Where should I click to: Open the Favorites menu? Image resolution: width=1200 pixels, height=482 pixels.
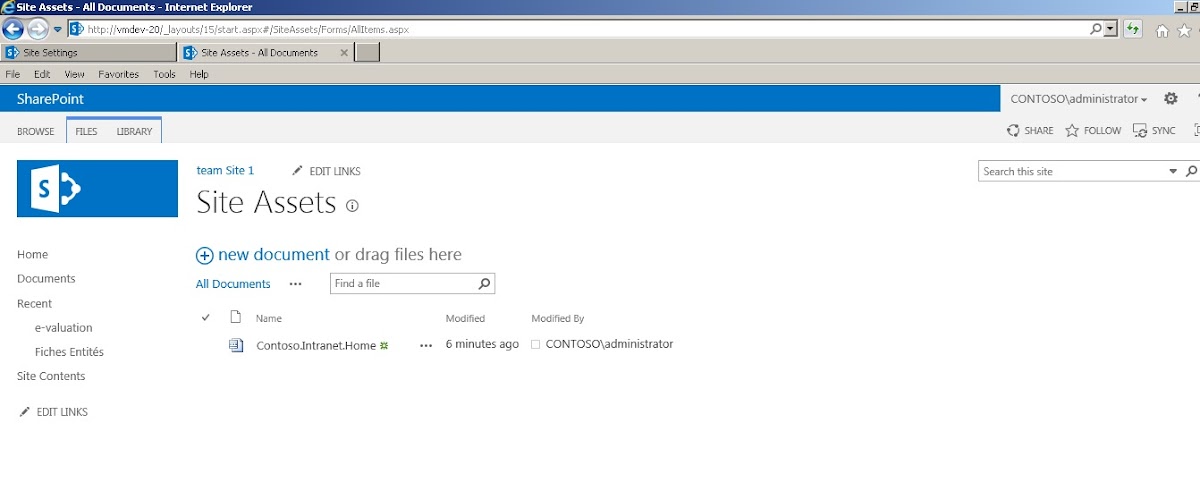[119, 74]
